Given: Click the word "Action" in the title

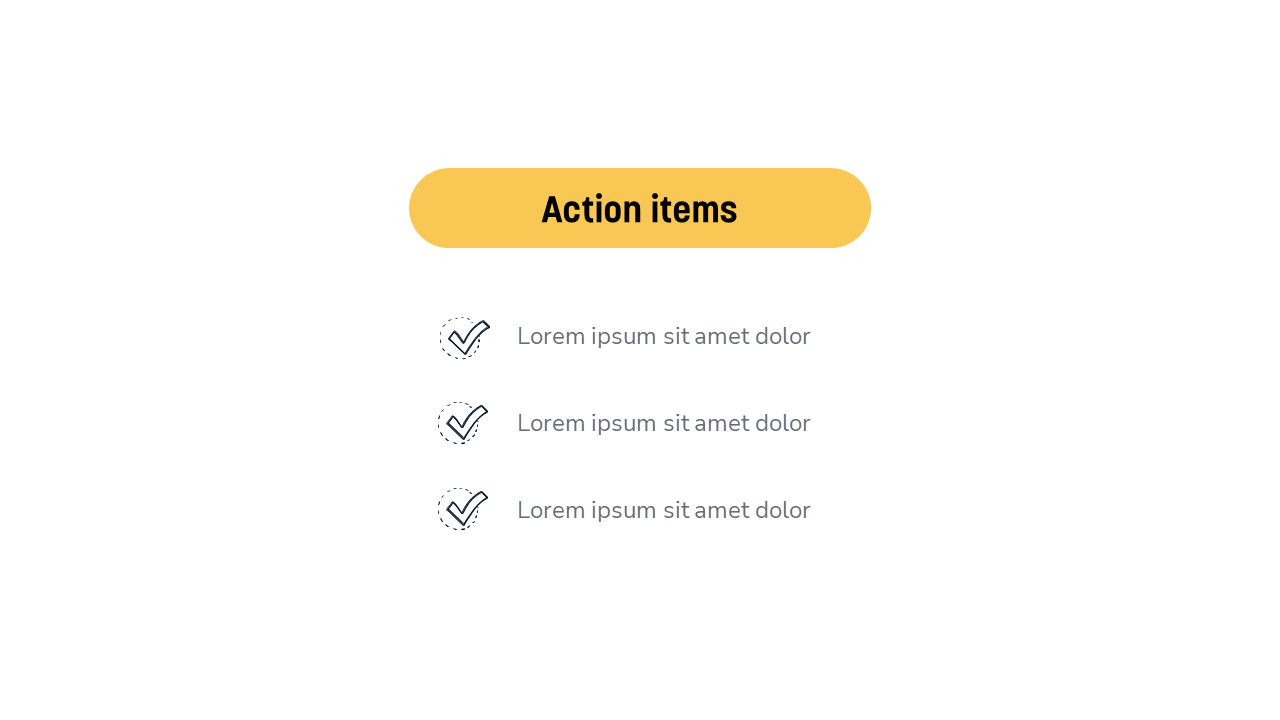Looking at the screenshot, I should pos(591,209).
